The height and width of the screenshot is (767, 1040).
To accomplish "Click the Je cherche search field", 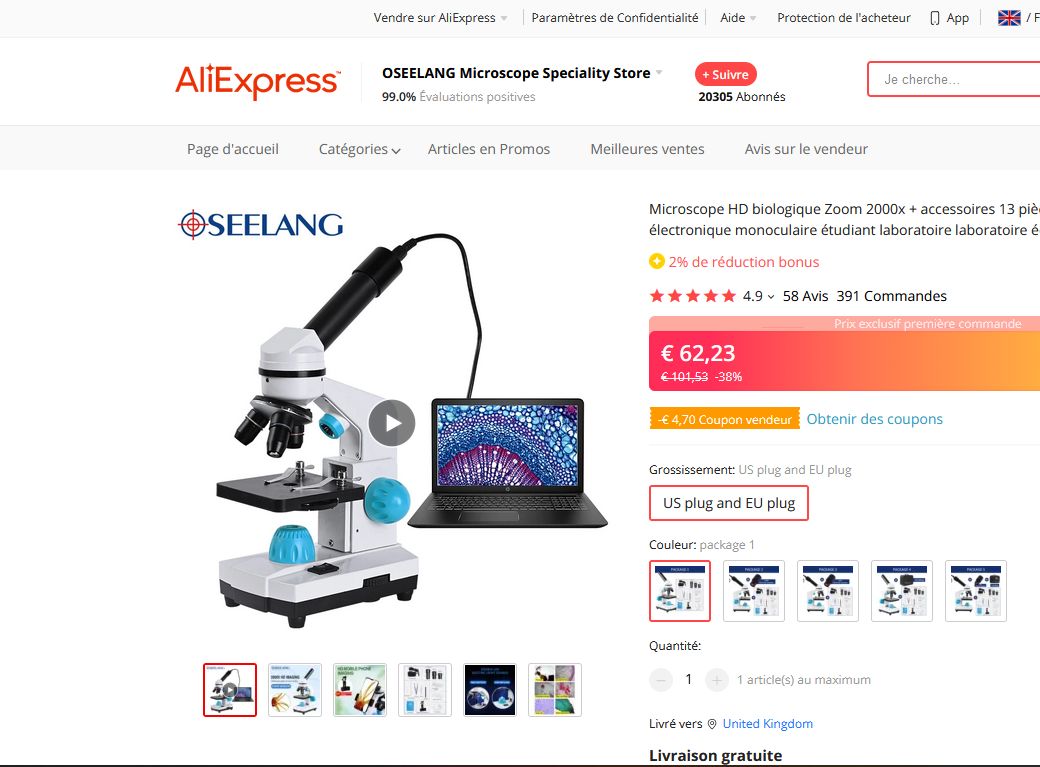I will 954,79.
